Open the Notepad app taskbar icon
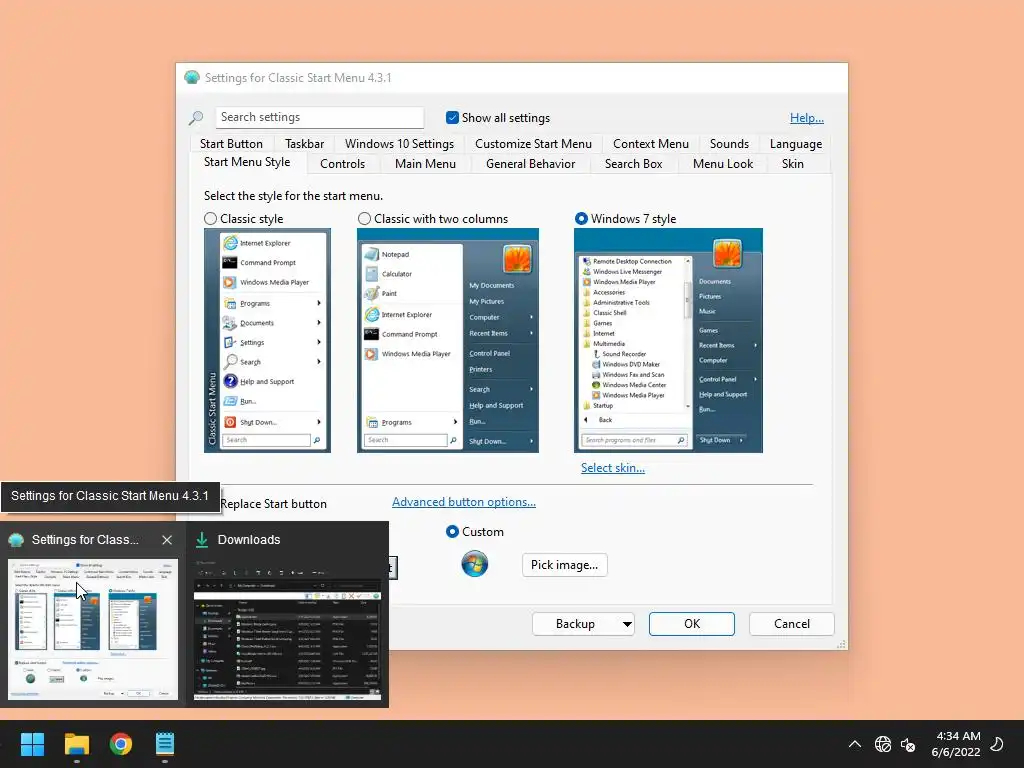1024x768 pixels. pos(165,744)
